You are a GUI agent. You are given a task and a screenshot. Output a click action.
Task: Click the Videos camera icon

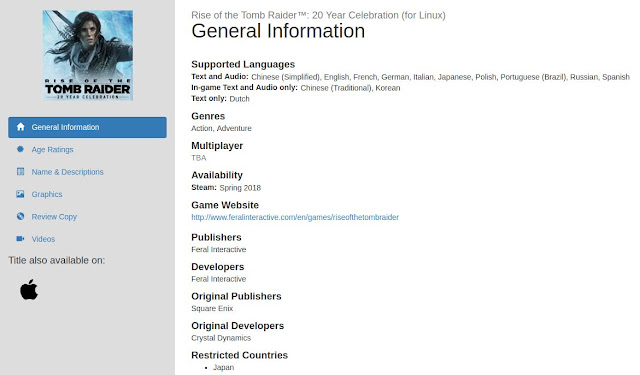coord(20,239)
